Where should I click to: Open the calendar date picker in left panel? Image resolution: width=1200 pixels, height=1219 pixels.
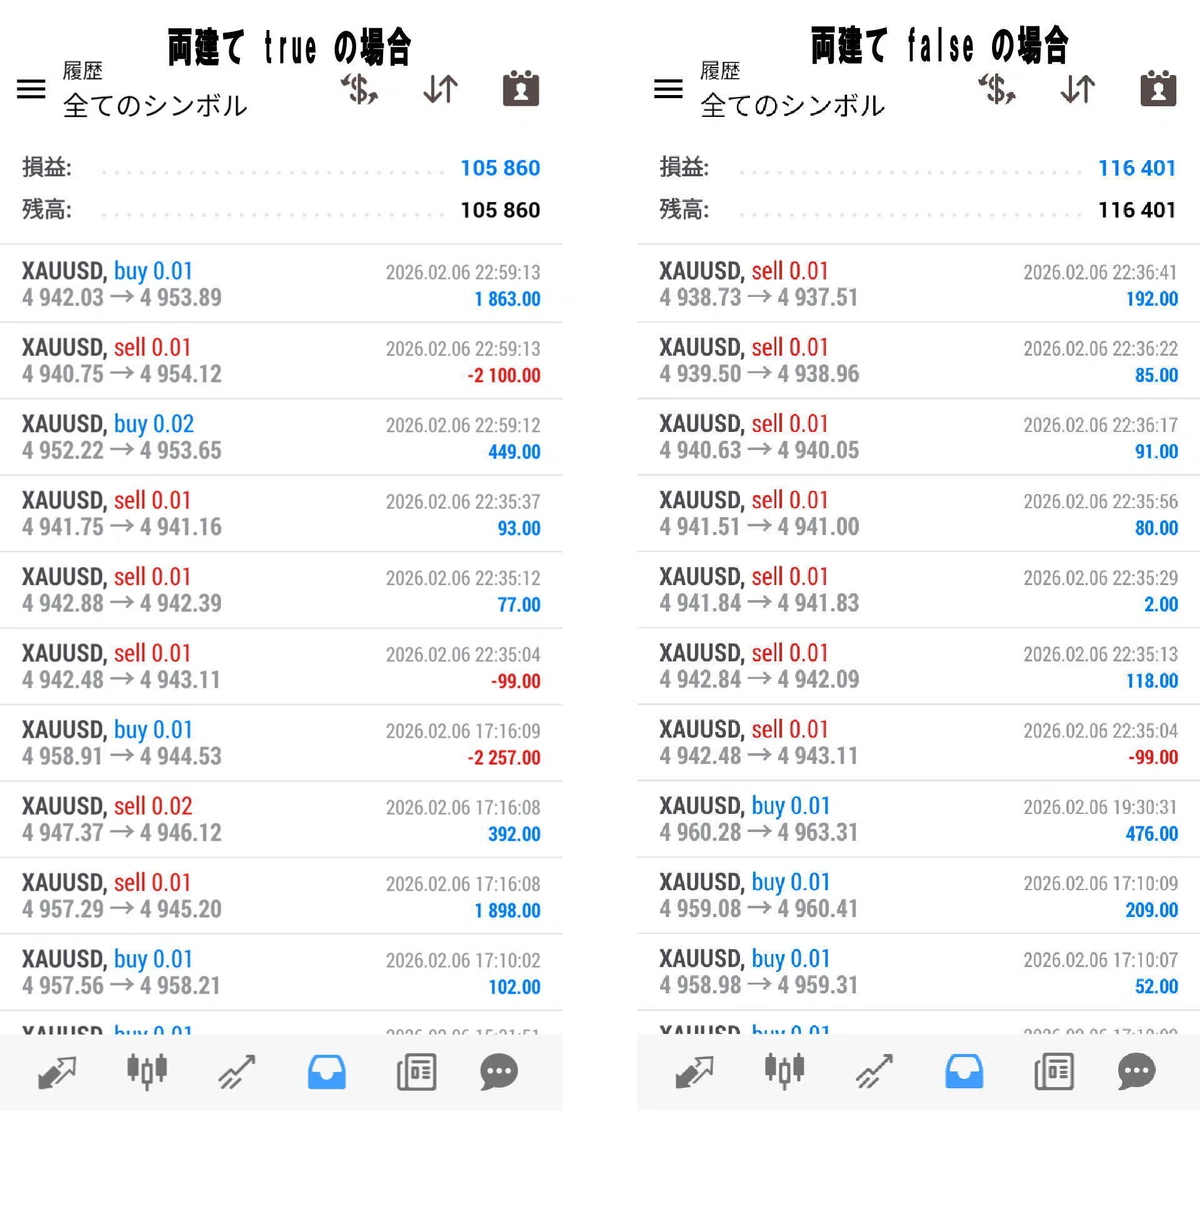pos(521,88)
